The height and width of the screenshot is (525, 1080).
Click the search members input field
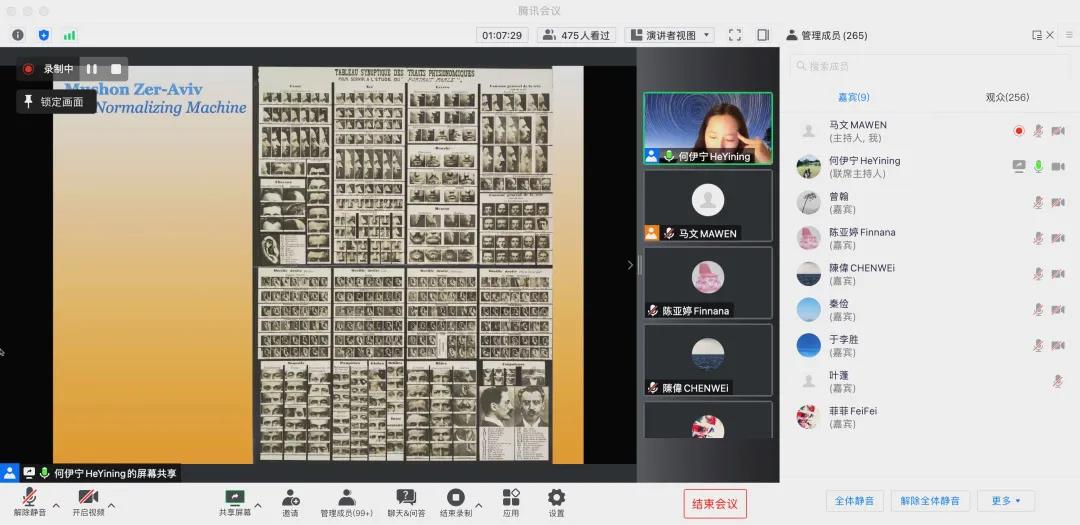coord(930,66)
